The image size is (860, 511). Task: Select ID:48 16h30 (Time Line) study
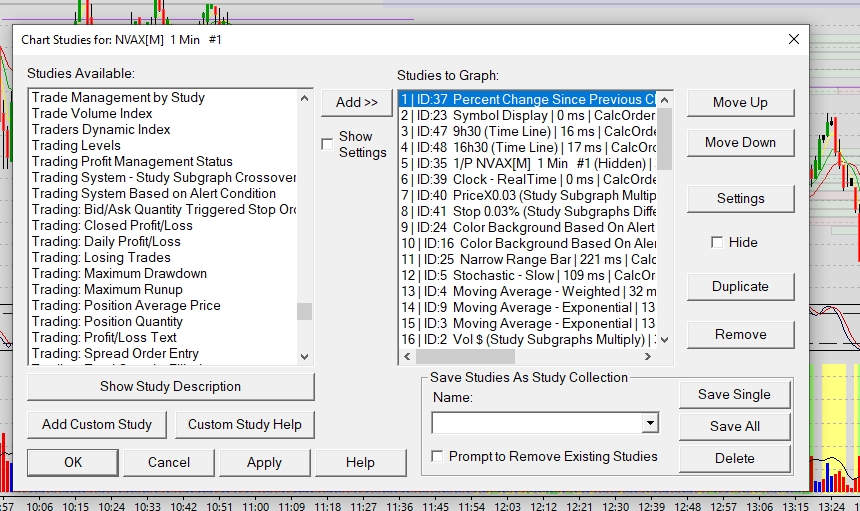click(x=528, y=147)
